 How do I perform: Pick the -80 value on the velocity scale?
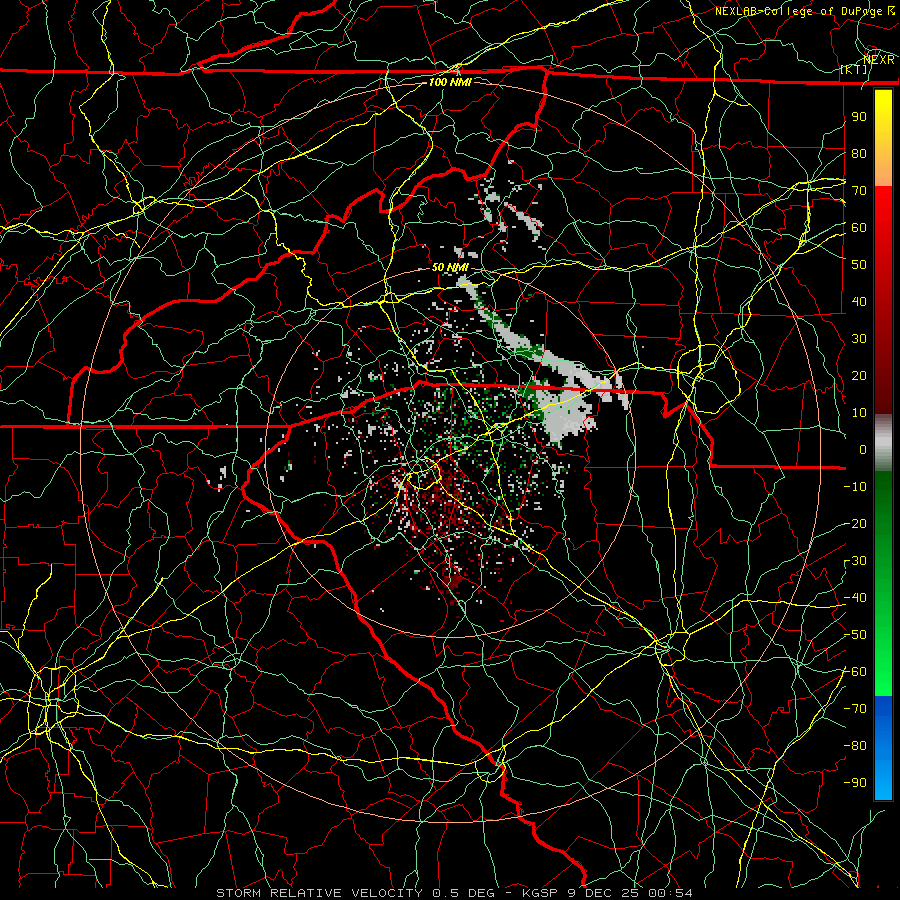tap(855, 746)
